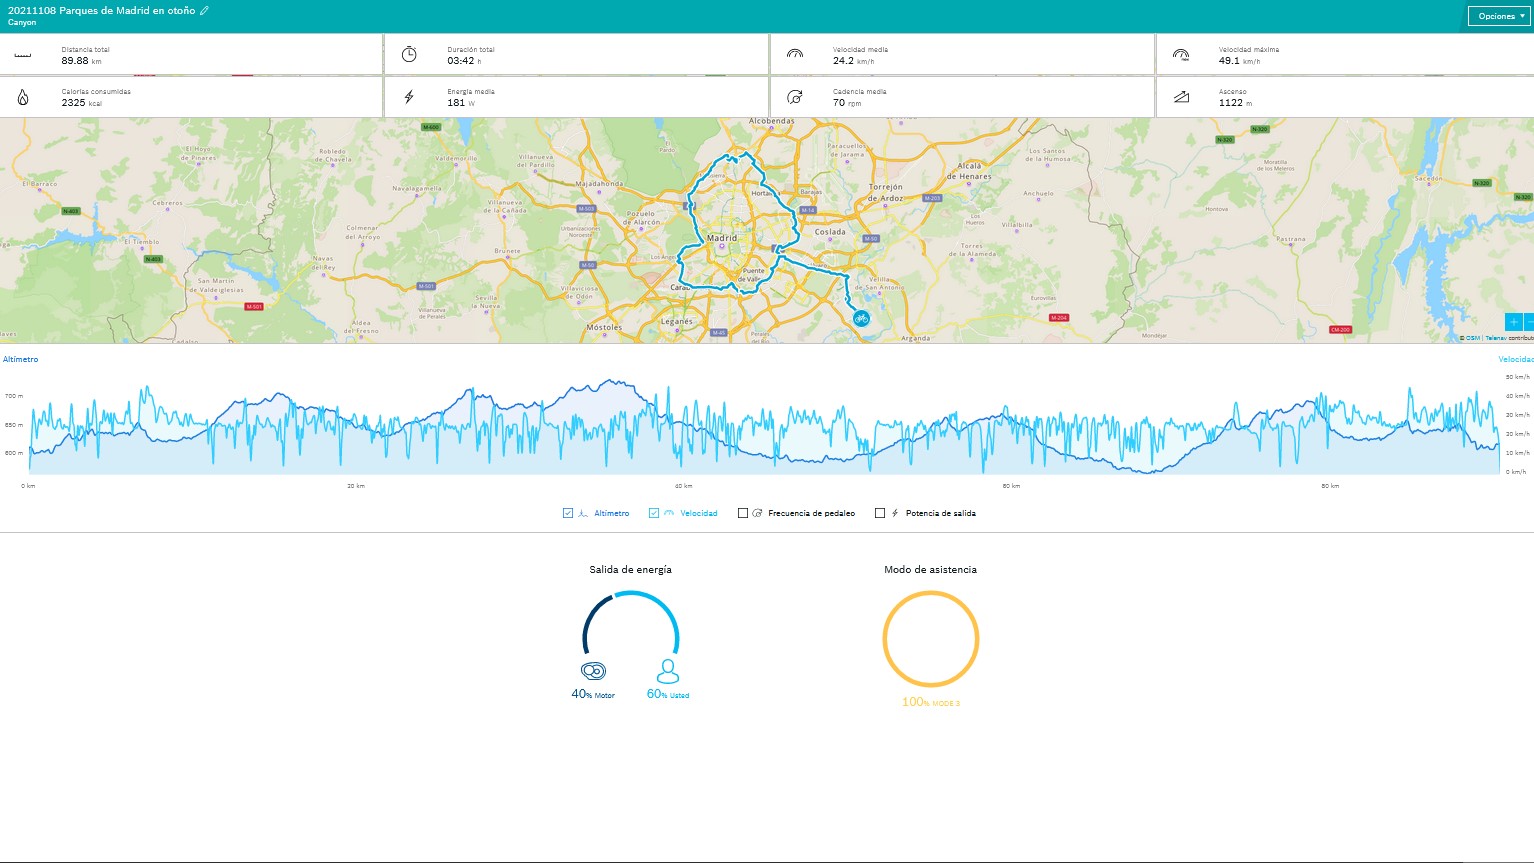
Task: Click the slope icon beside Ascenso
Action: coord(1181,97)
